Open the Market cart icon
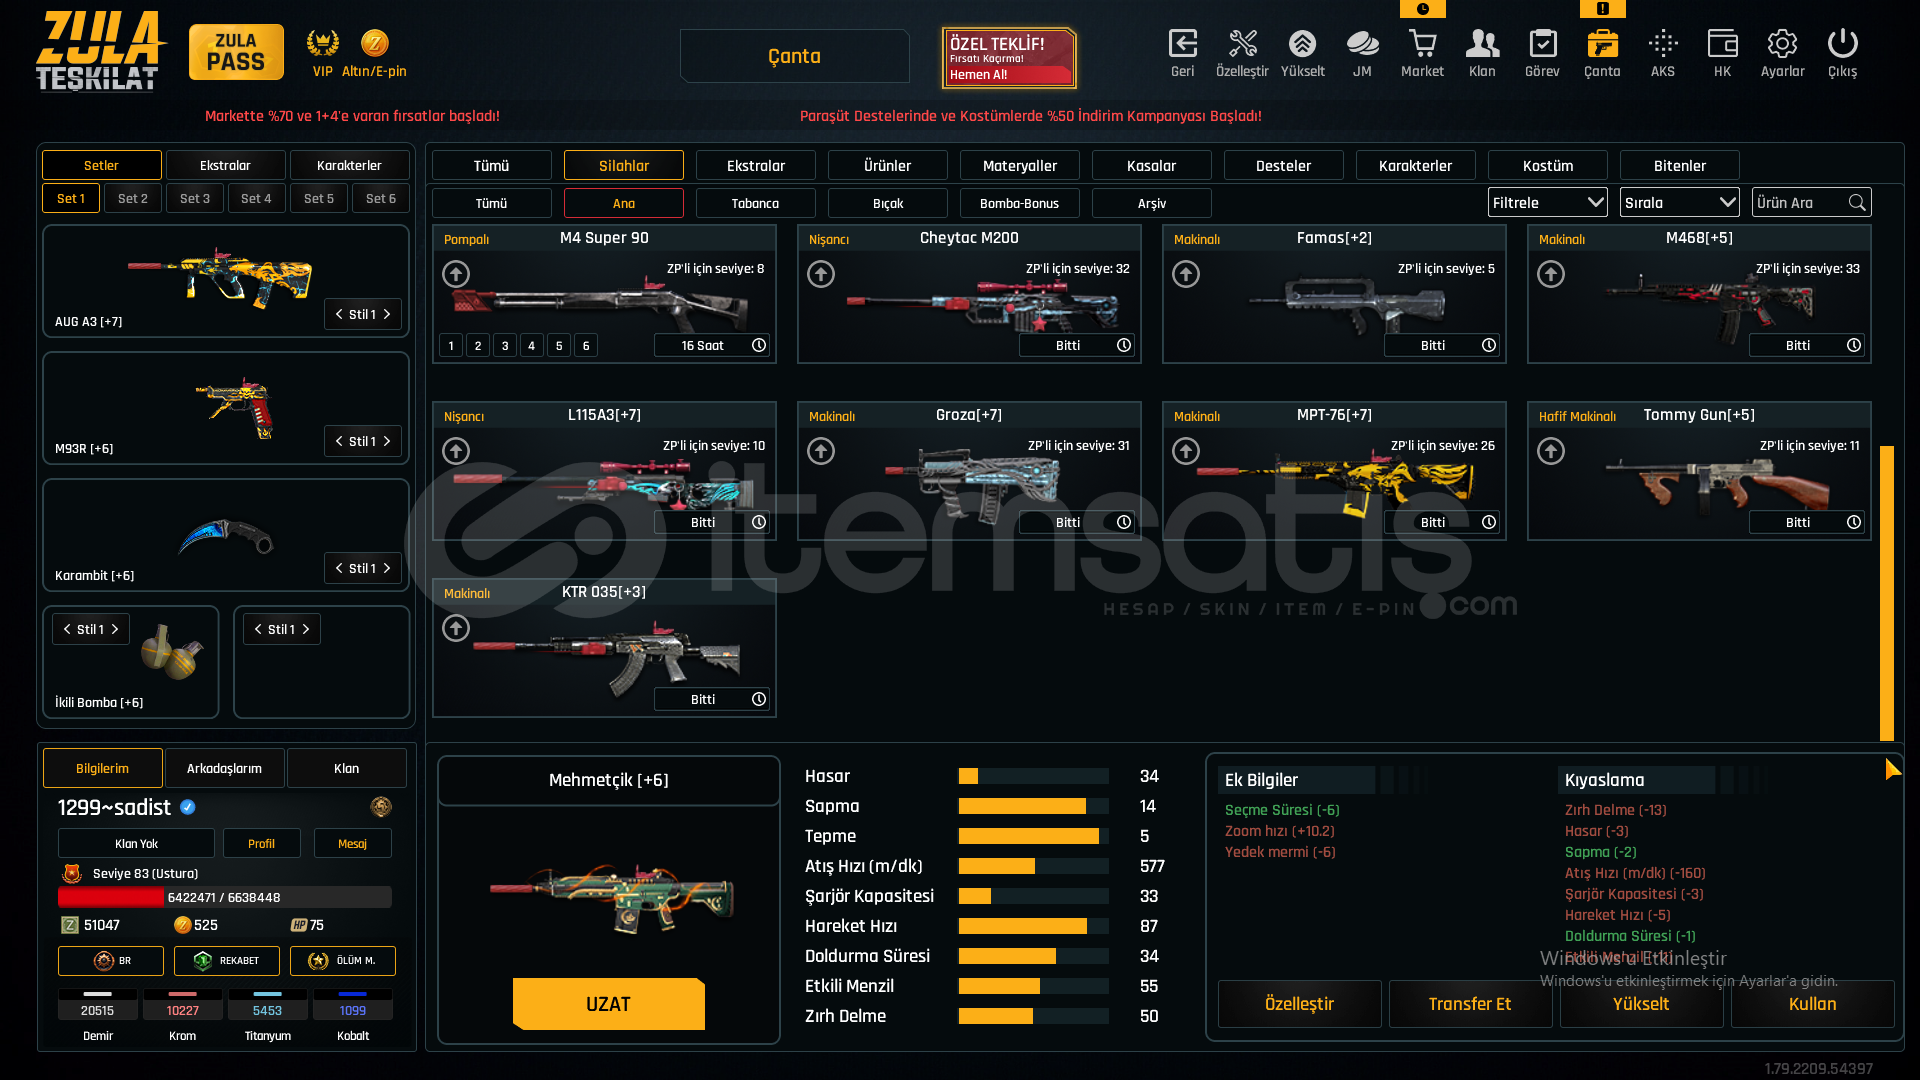Image resolution: width=1920 pixels, height=1080 pixels. [1422, 45]
